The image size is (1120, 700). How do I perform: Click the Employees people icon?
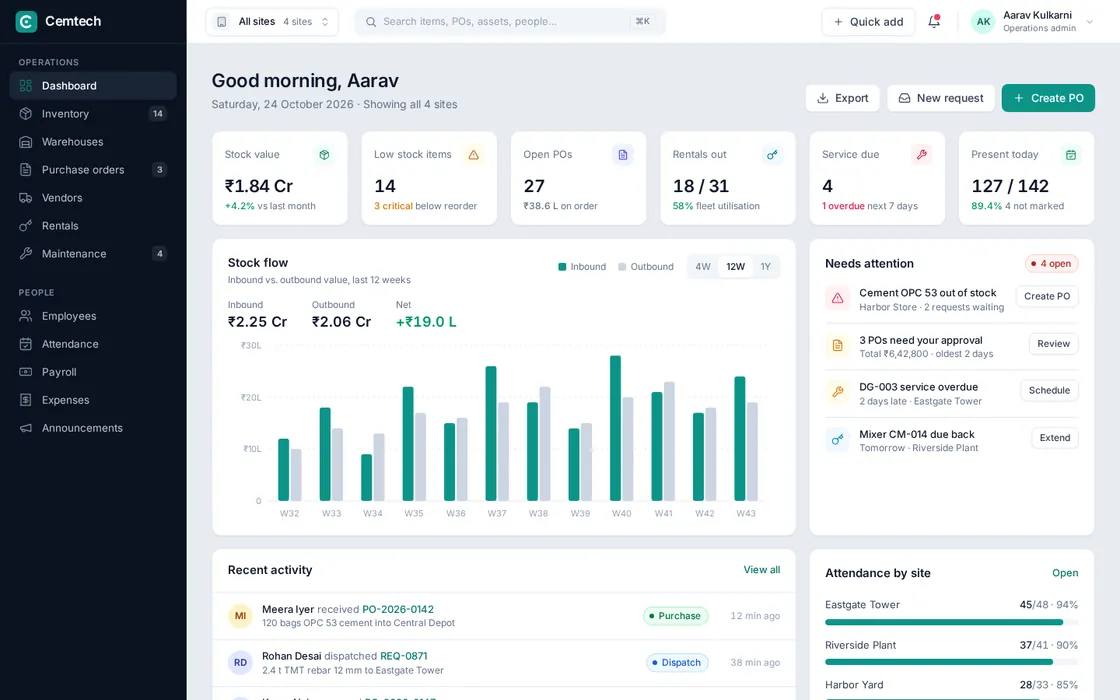26,316
